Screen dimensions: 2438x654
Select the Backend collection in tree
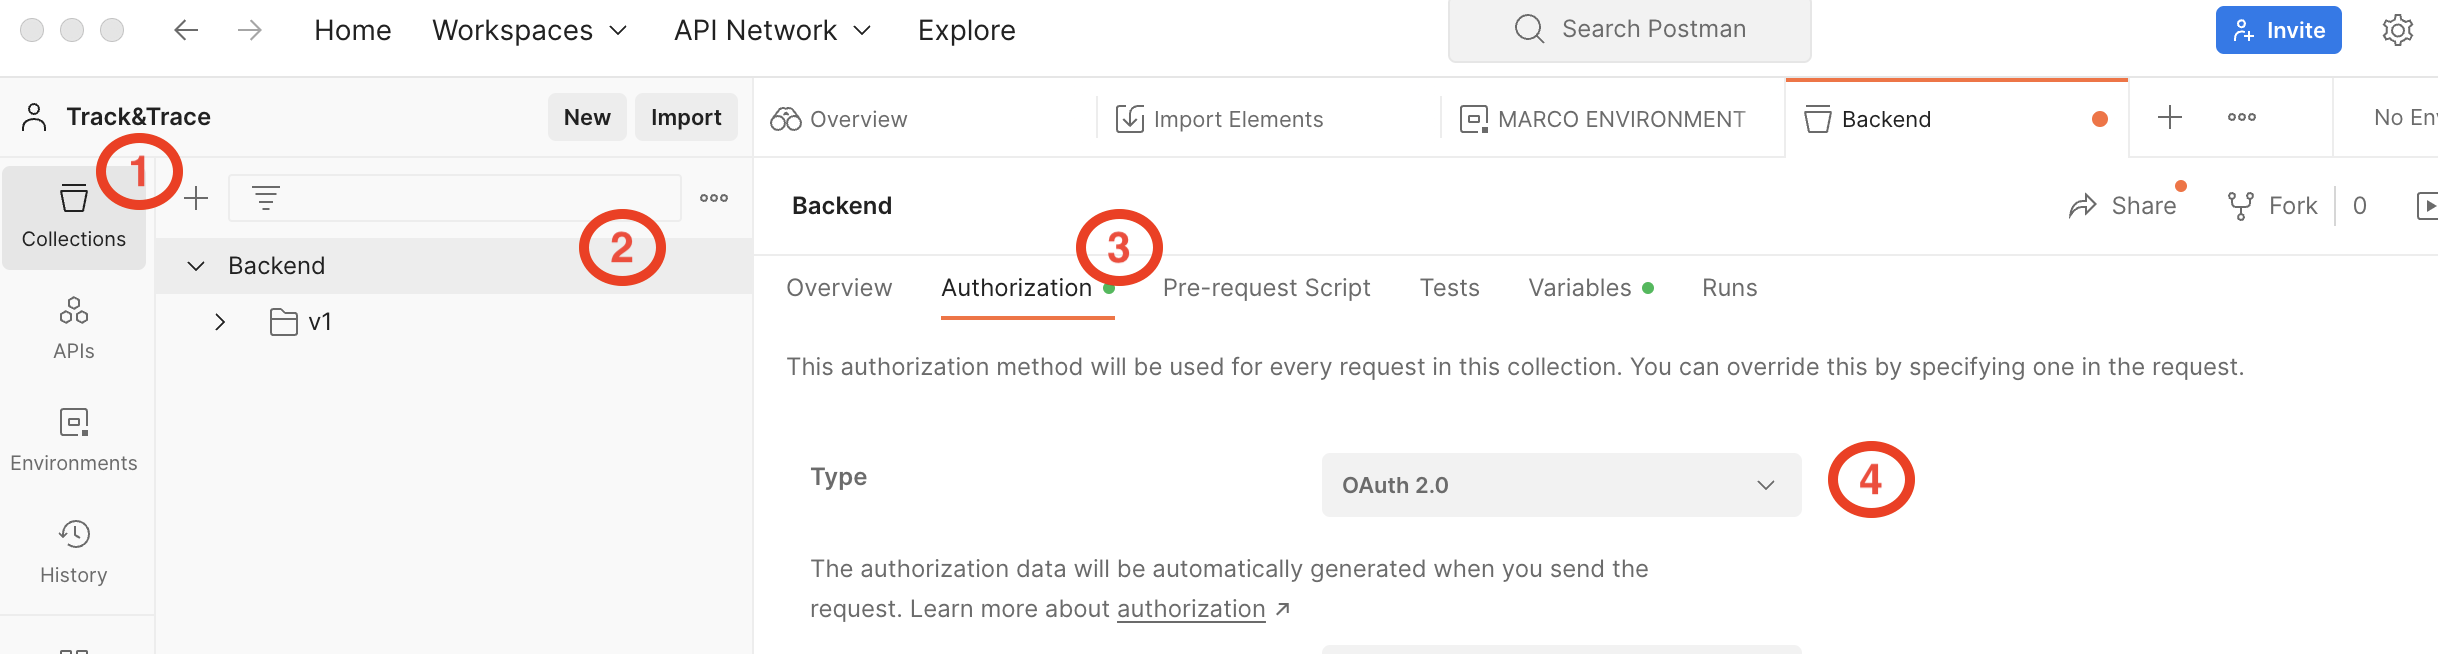coord(454,266)
